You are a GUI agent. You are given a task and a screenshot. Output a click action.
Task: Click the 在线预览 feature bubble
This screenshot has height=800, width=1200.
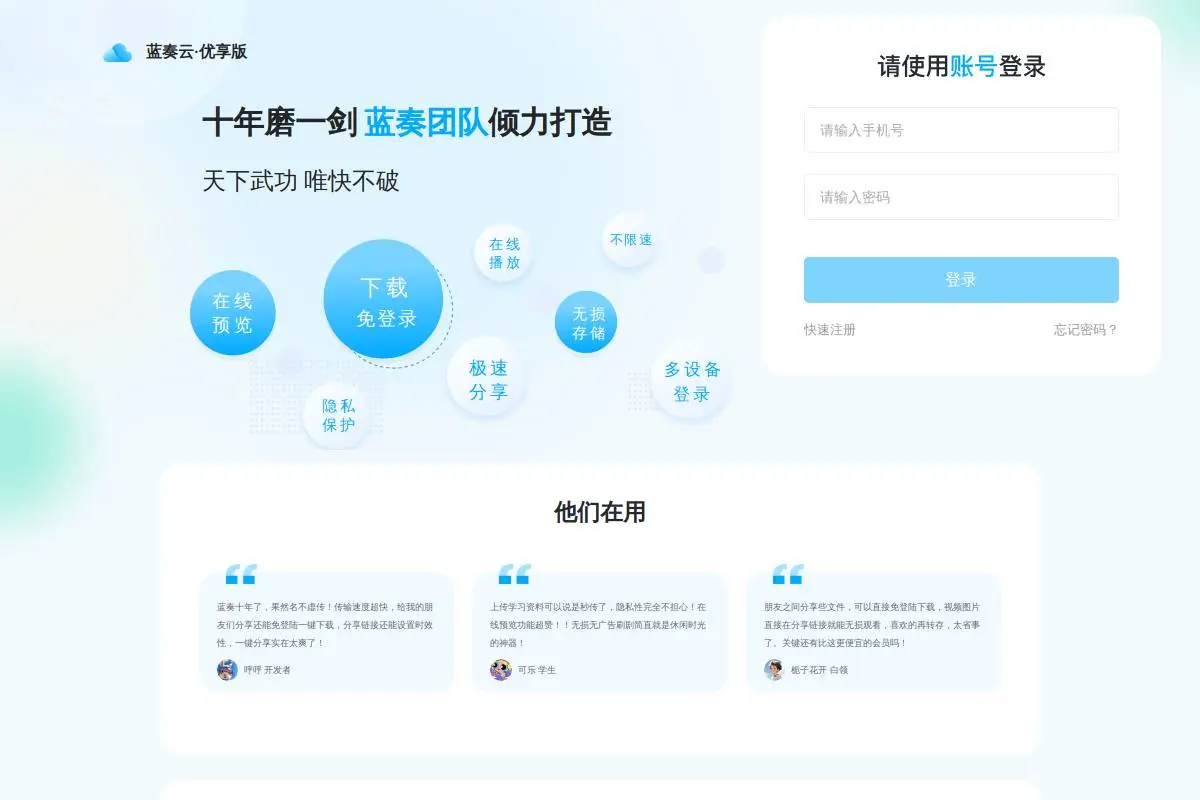point(232,313)
